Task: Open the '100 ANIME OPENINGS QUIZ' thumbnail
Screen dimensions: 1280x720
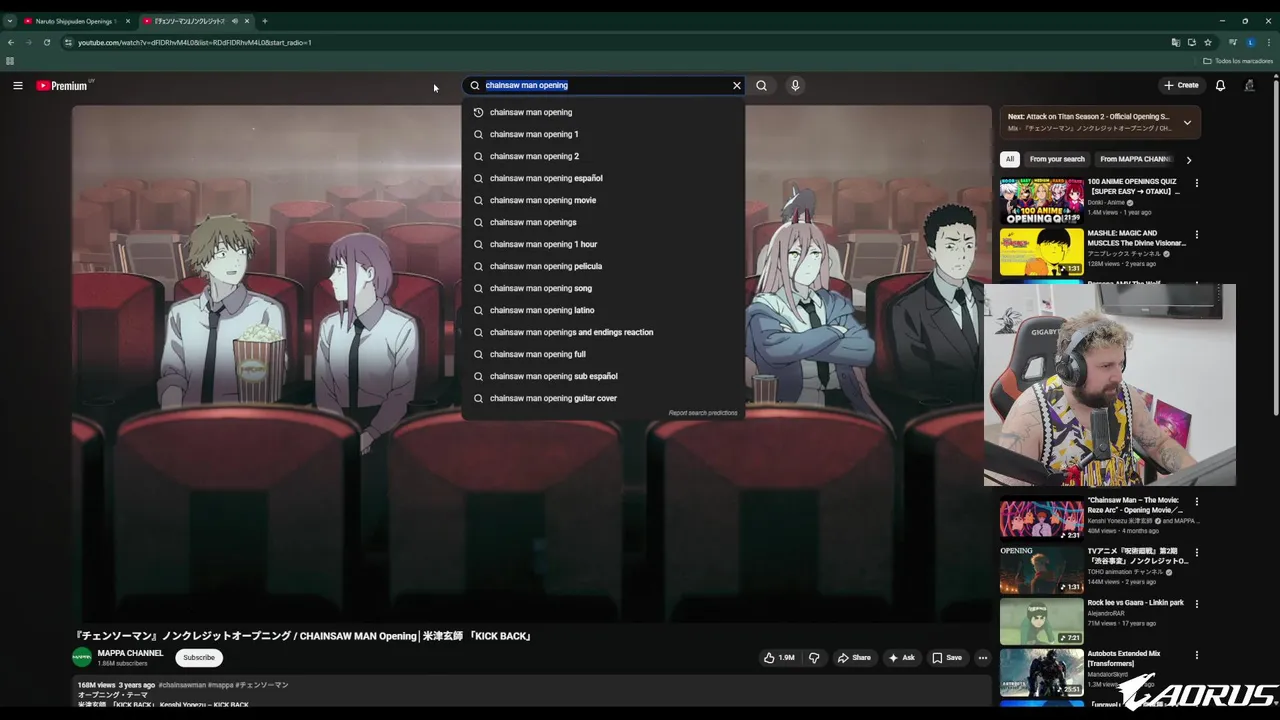Action: 1041,201
